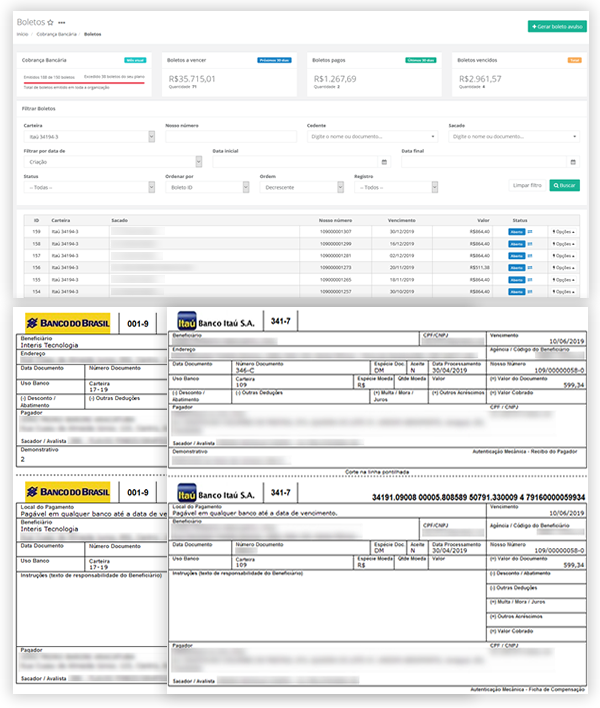Click the Nosso número input field
600x708 pixels.
click(229, 136)
